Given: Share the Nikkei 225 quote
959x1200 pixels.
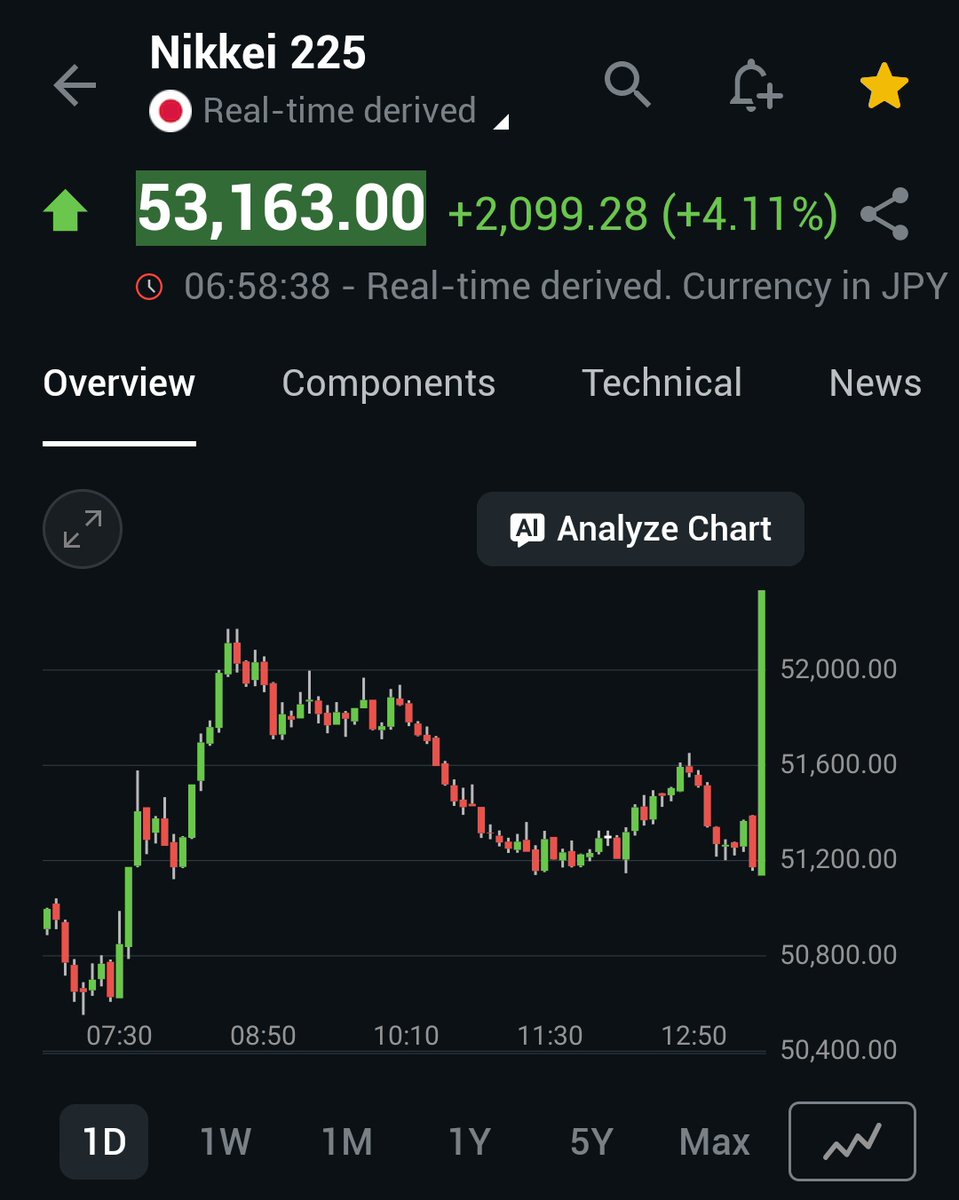Looking at the screenshot, I should [x=885, y=214].
